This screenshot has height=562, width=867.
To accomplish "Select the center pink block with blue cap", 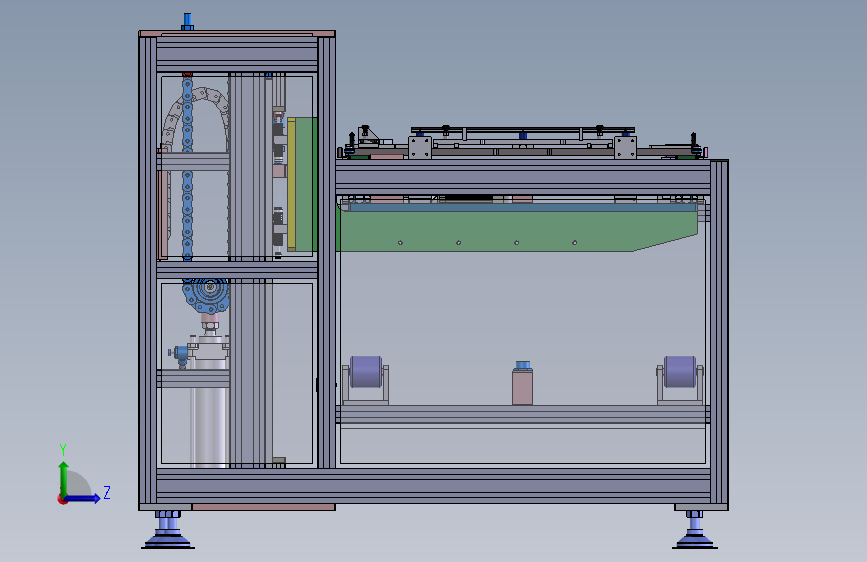I will (x=523, y=383).
